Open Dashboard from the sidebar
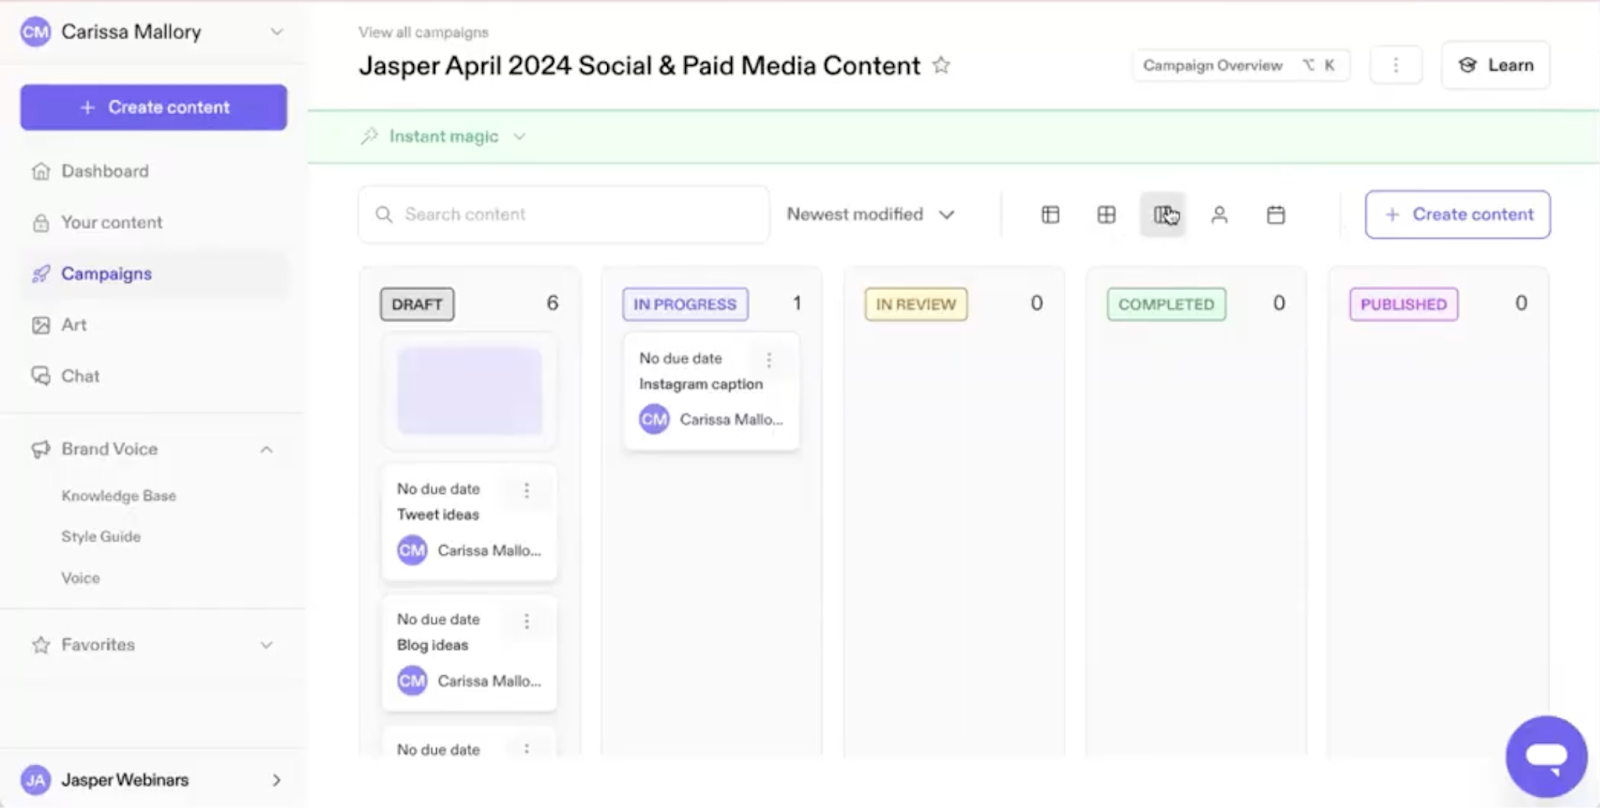 [154, 171]
